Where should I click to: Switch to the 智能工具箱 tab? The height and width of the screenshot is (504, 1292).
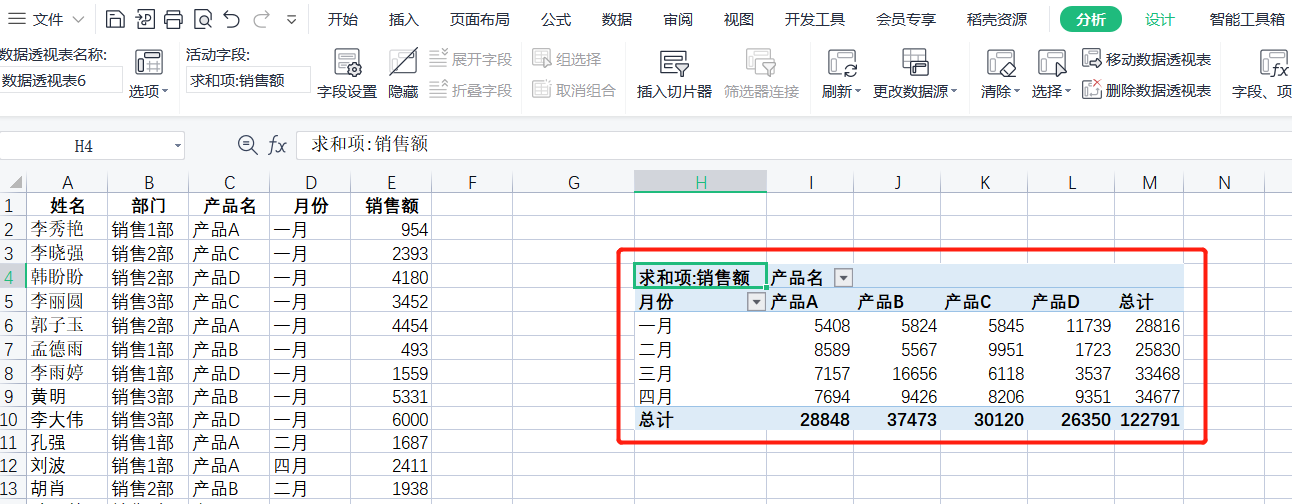[1247, 19]
